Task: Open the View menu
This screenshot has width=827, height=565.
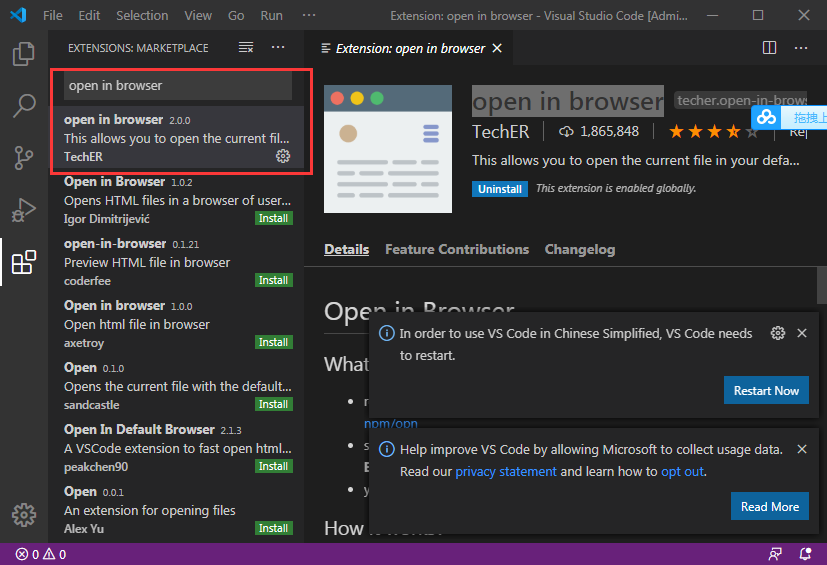Action: 198,15
